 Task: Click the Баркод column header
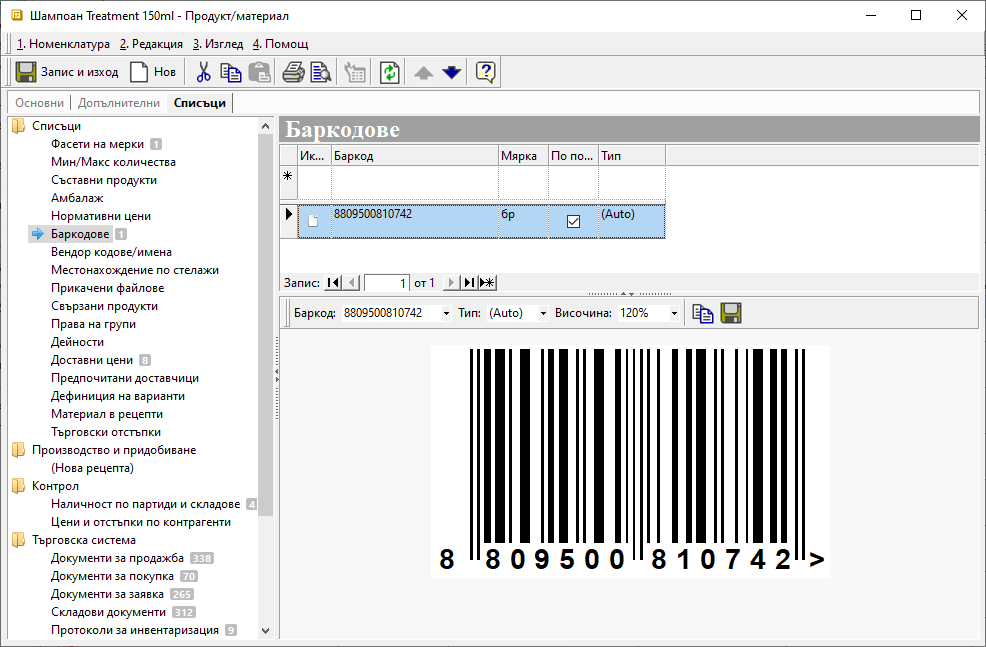pos(415,156)
